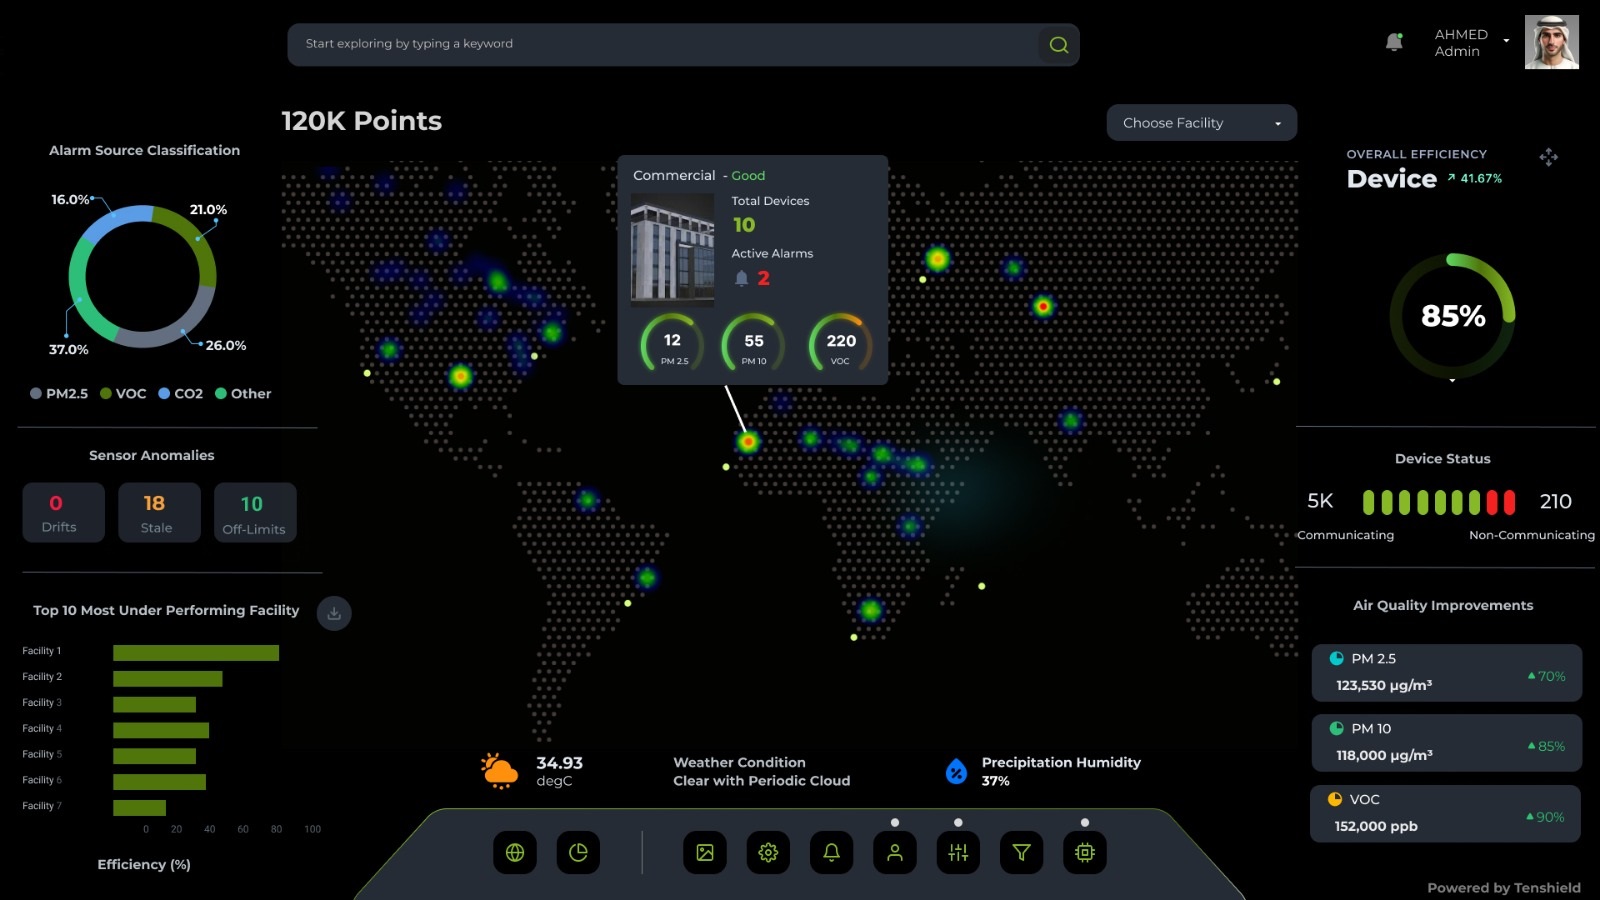The image size is (1600, 900).
Task: Open the pie chart view in dock
Action: pyautogui.click(x=578, y=853)
